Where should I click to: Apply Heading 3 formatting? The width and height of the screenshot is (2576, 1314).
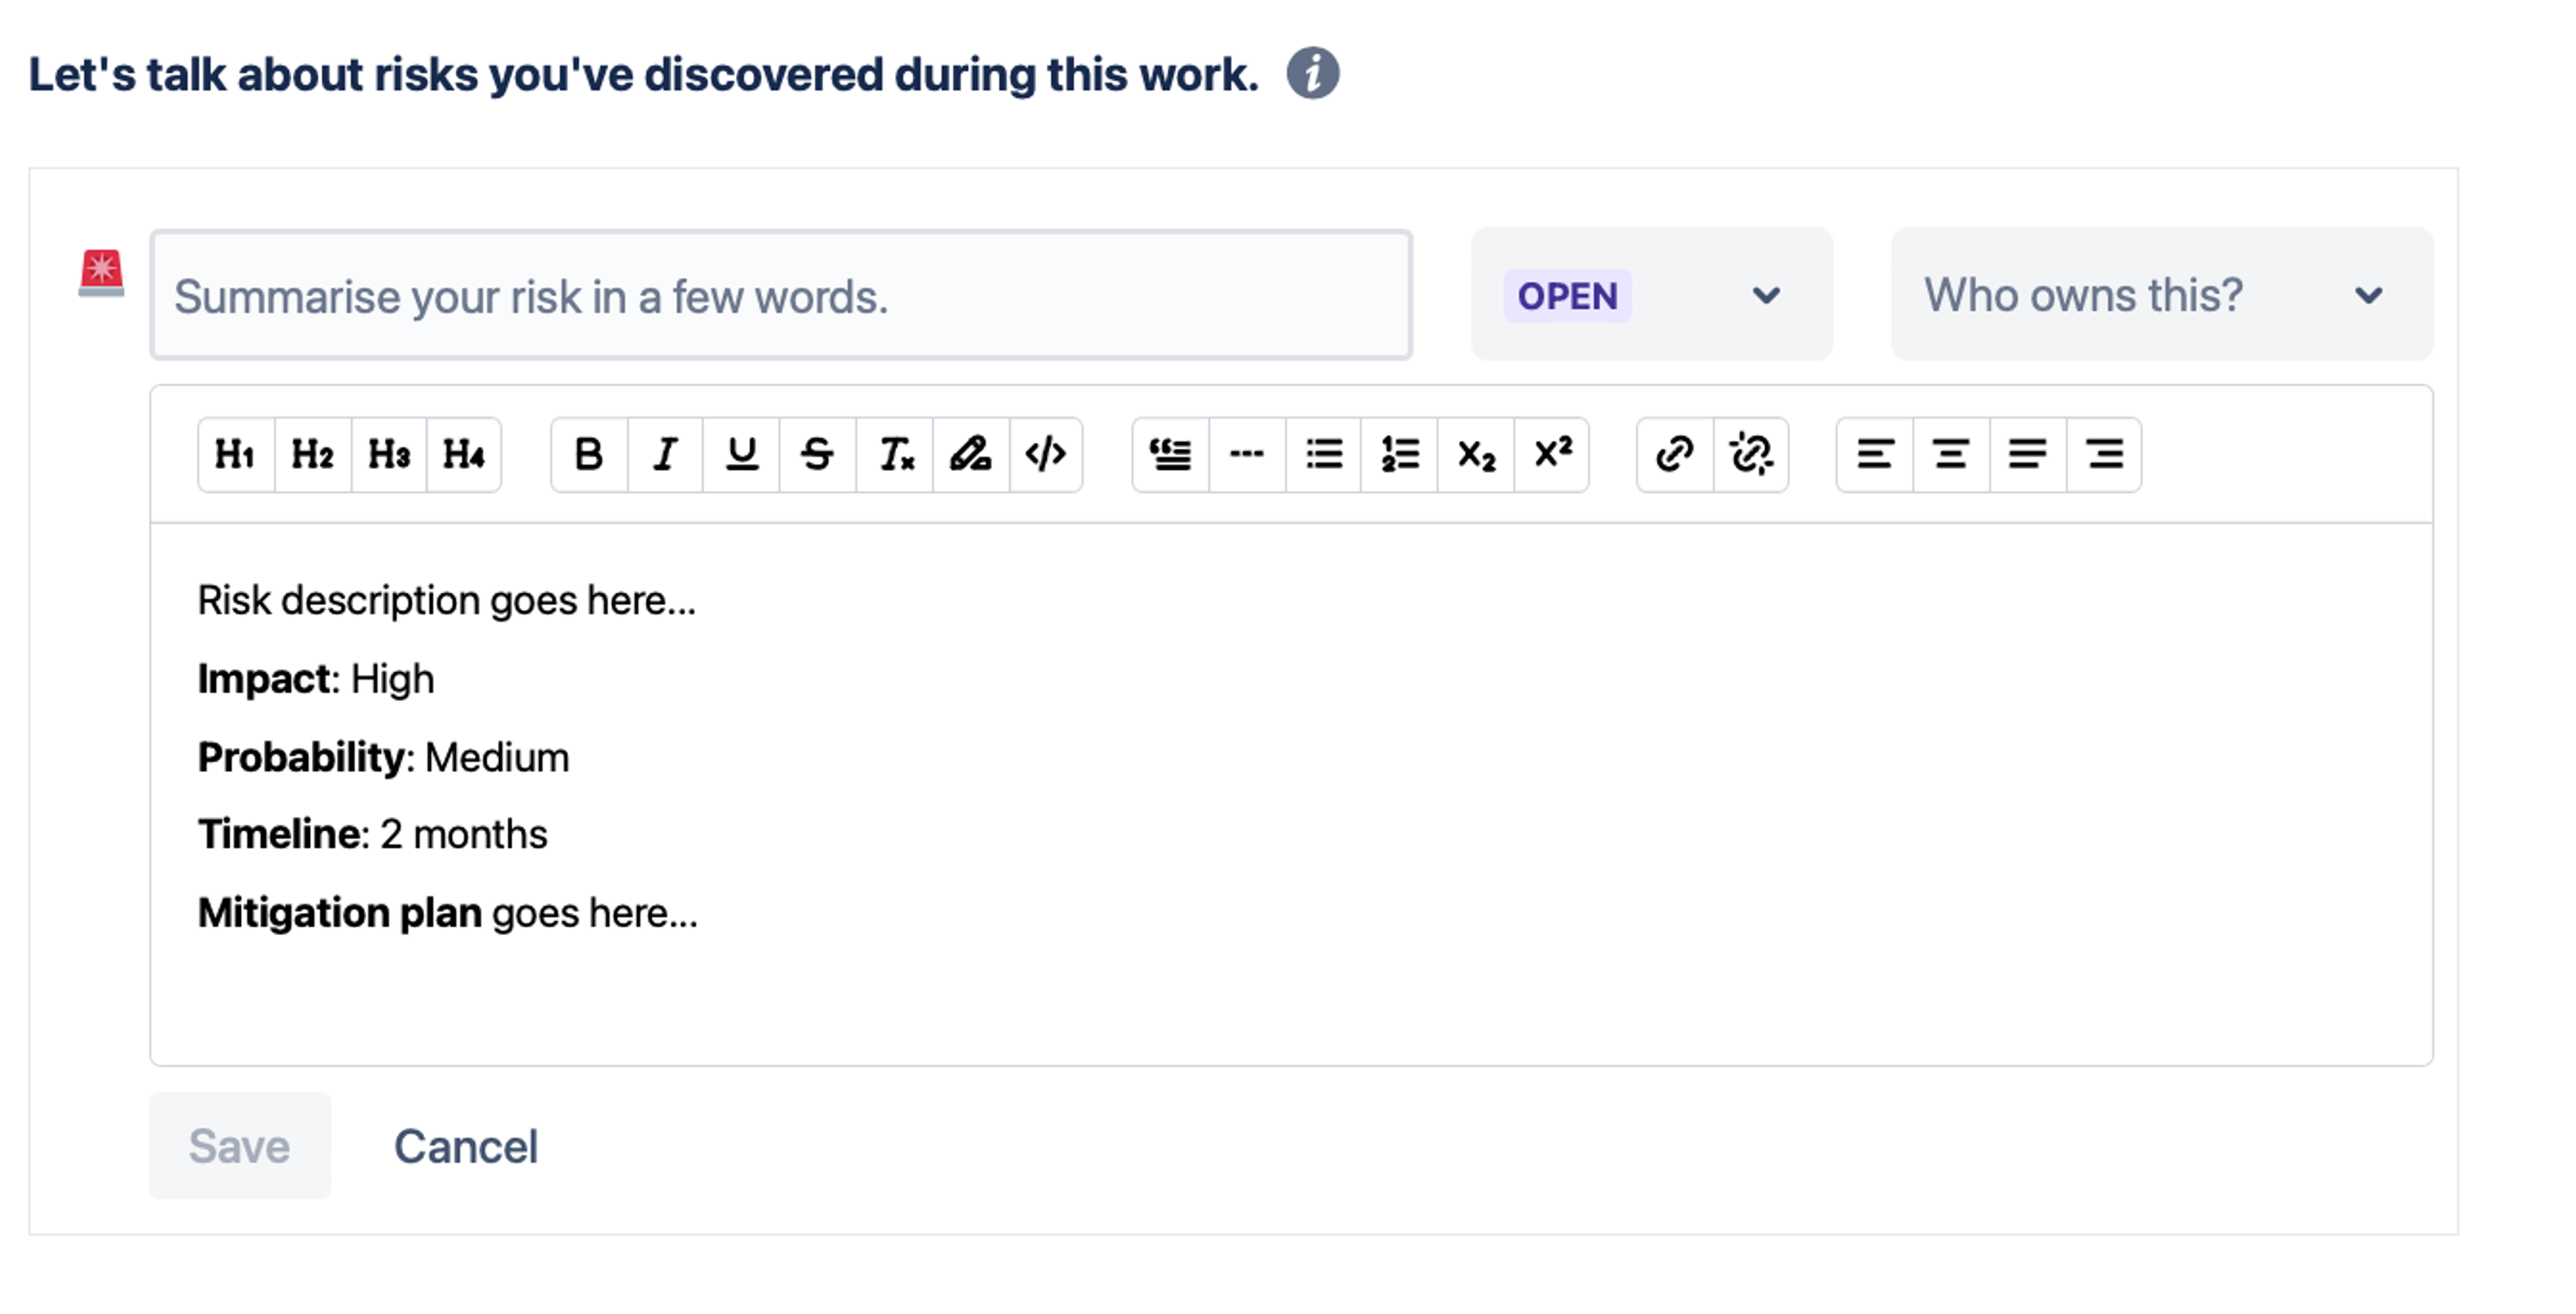[389, 455]
